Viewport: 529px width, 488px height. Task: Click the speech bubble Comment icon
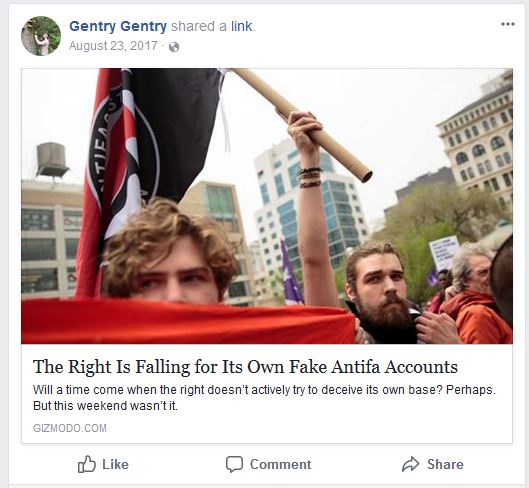(234, 464)
